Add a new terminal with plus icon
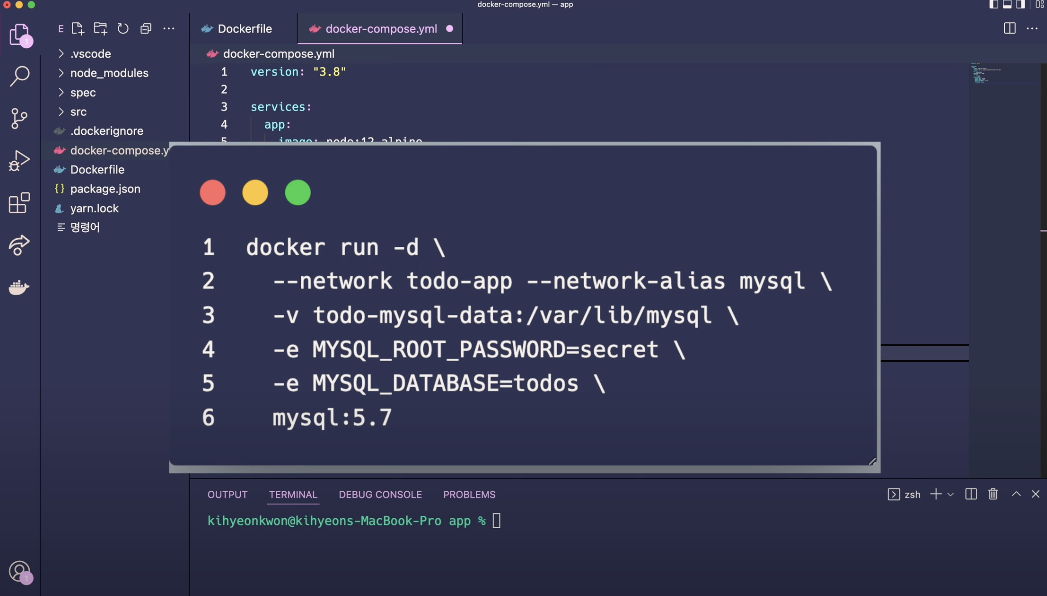 pos(935,494)
